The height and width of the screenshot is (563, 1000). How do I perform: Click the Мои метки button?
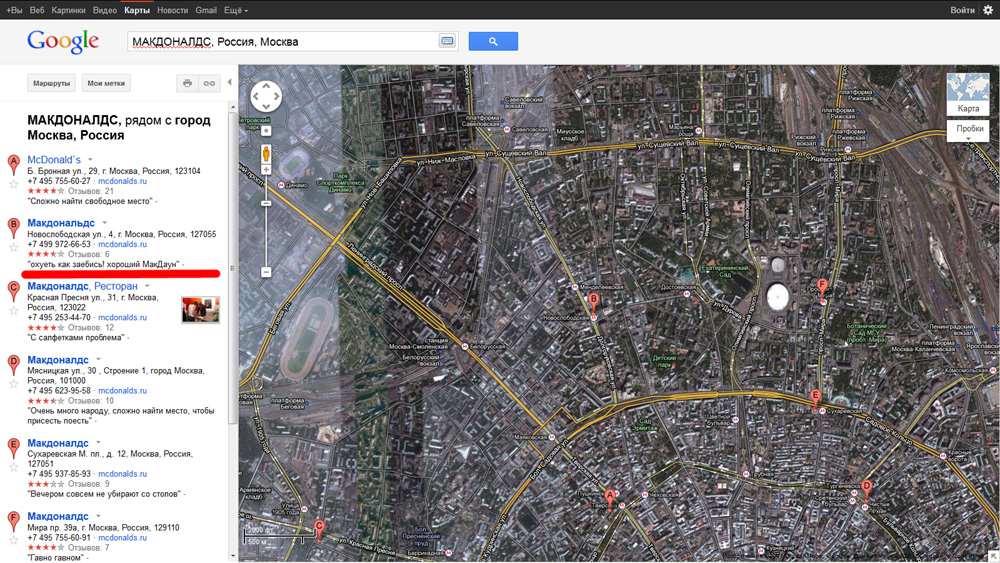(x=106, y=83)
